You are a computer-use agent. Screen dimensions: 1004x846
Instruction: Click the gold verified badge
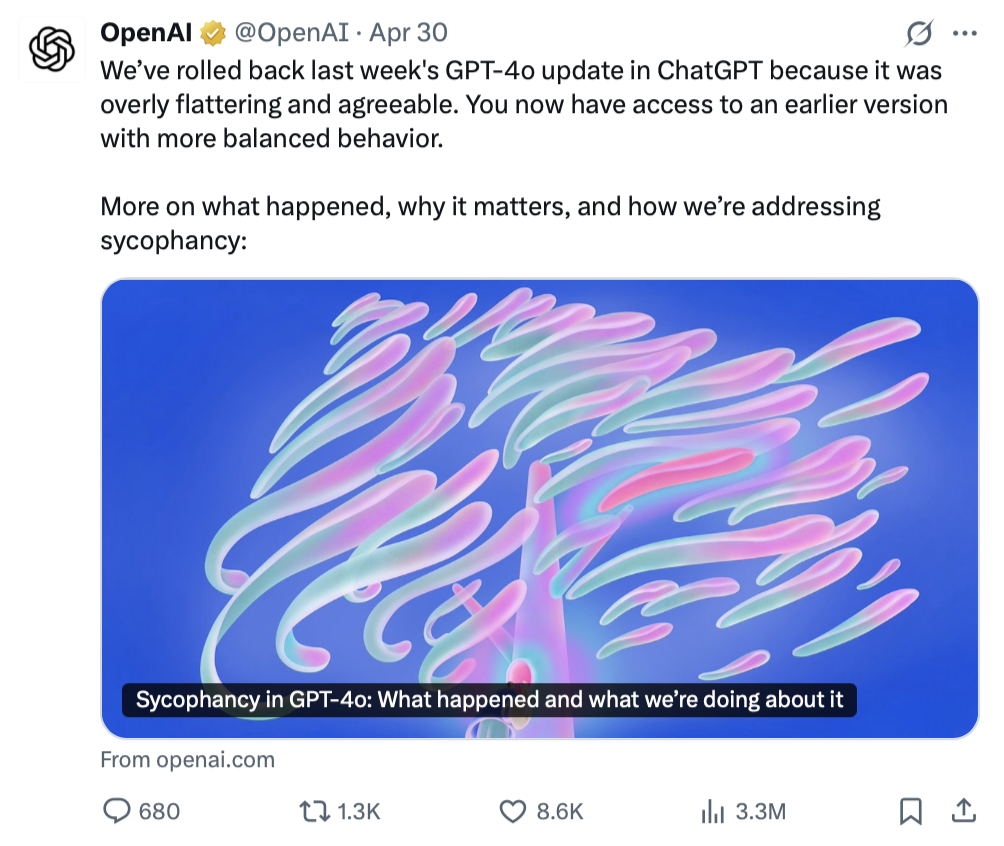213,33
